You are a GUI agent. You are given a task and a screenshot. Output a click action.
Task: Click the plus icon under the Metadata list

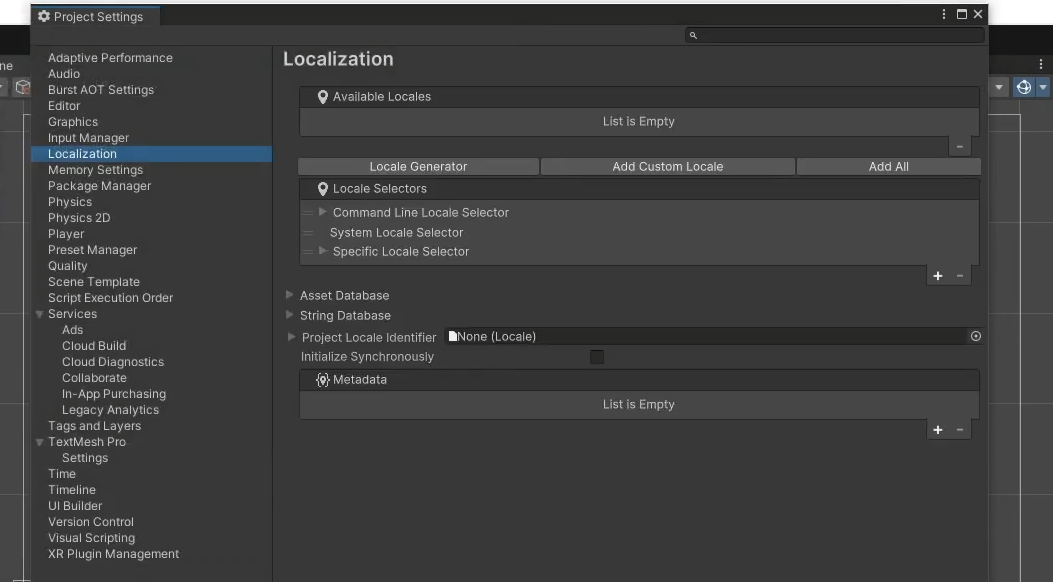(x=937, y=430)
